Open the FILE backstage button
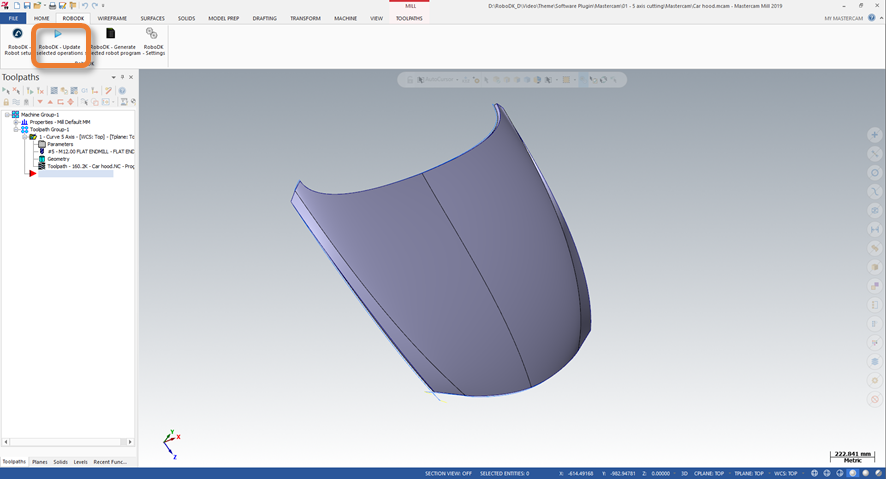Image resolution: width=886 pixels, height=479 pixels. tap(14, 18)
